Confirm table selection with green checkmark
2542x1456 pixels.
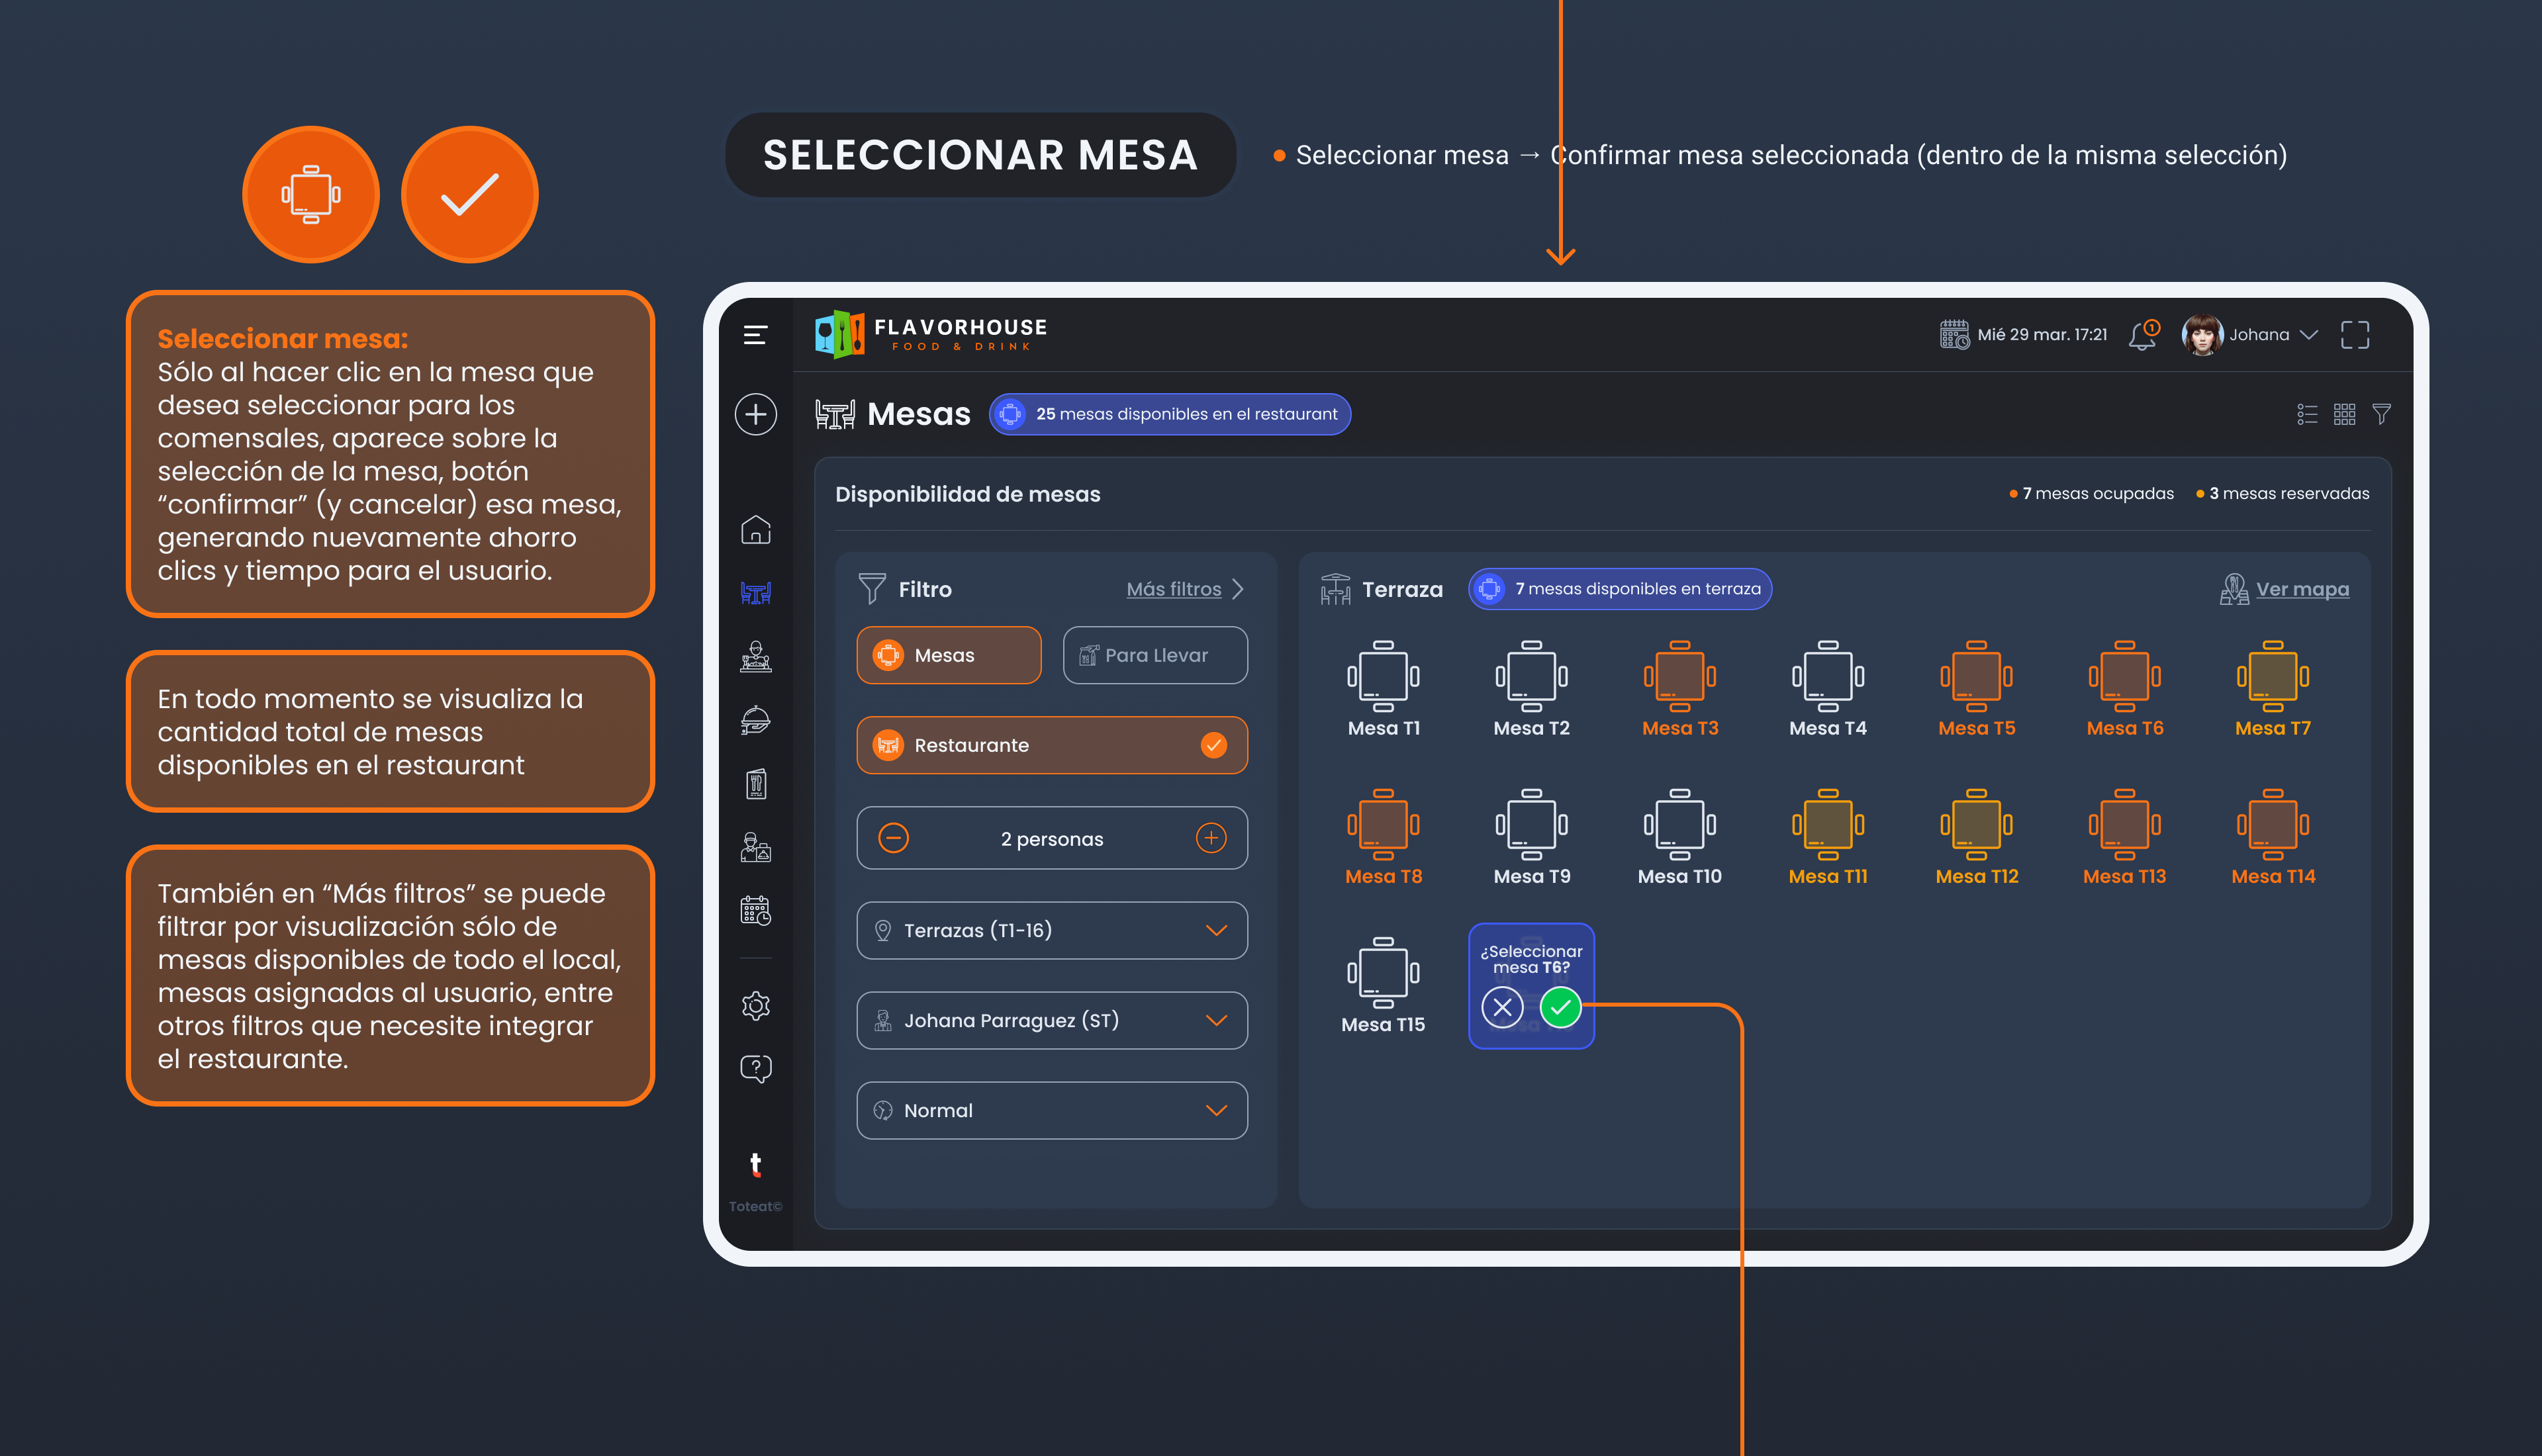point(1560,1007)
